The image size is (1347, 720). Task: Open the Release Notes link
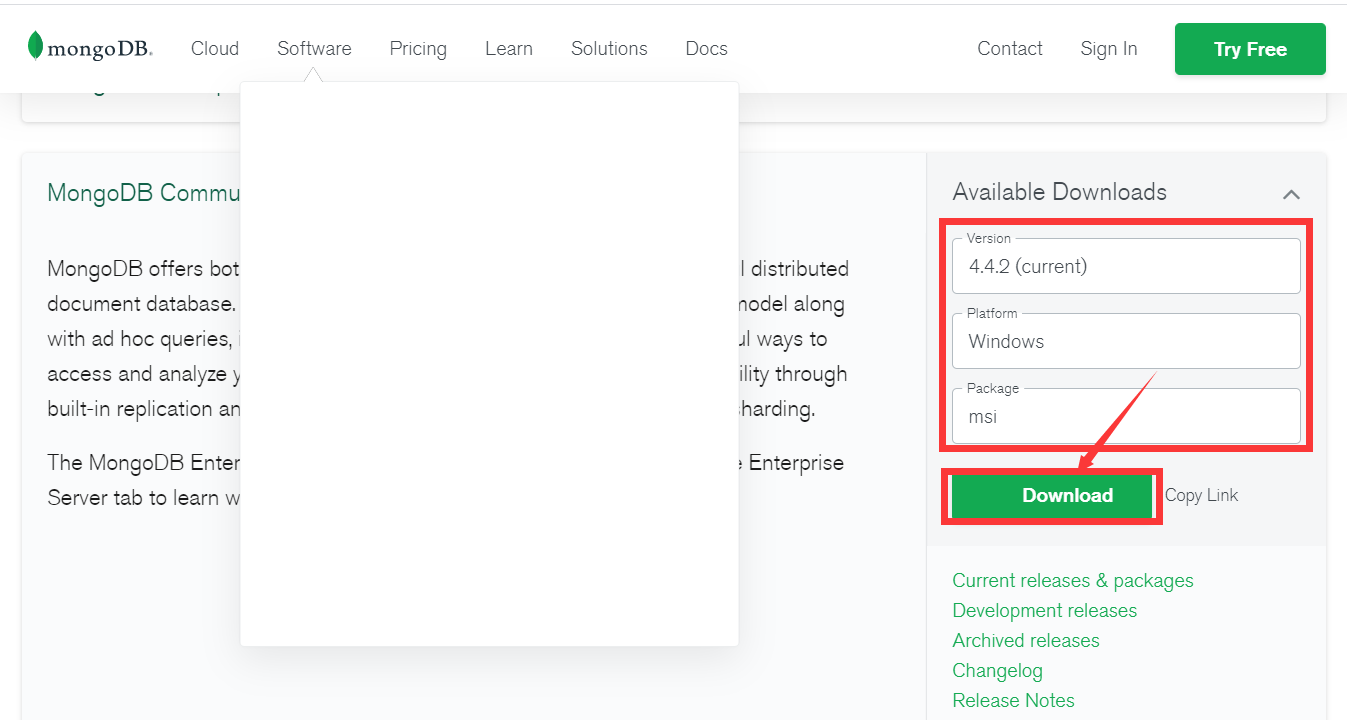coord(1014,701)
